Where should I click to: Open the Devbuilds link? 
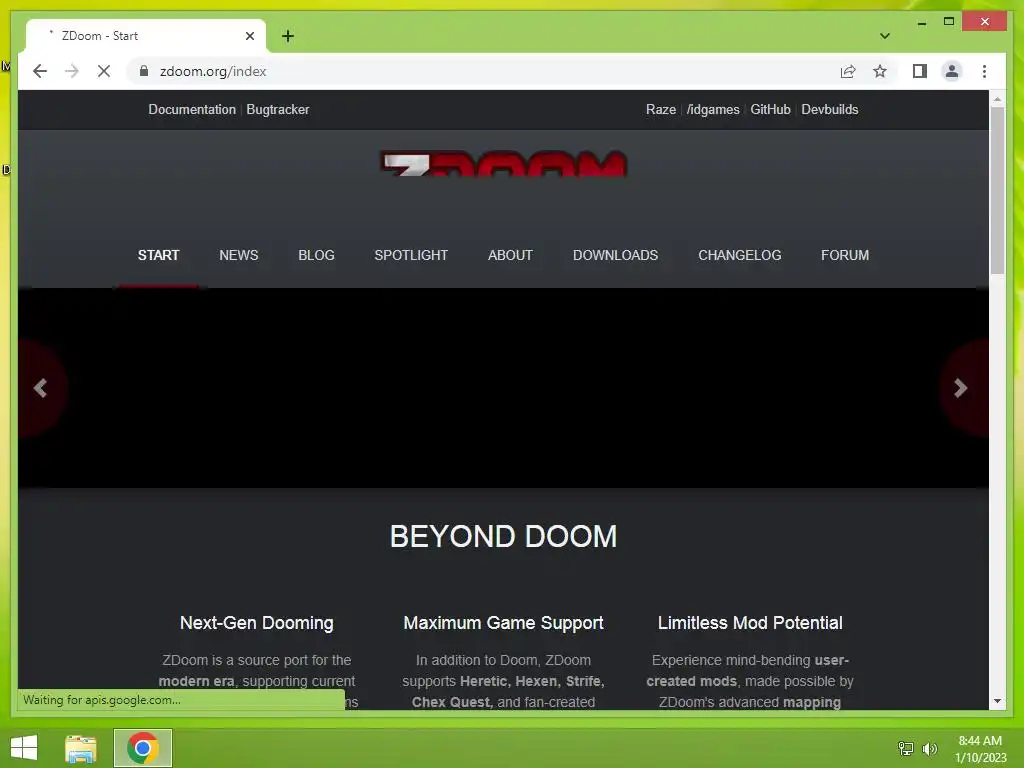(829, 110)
